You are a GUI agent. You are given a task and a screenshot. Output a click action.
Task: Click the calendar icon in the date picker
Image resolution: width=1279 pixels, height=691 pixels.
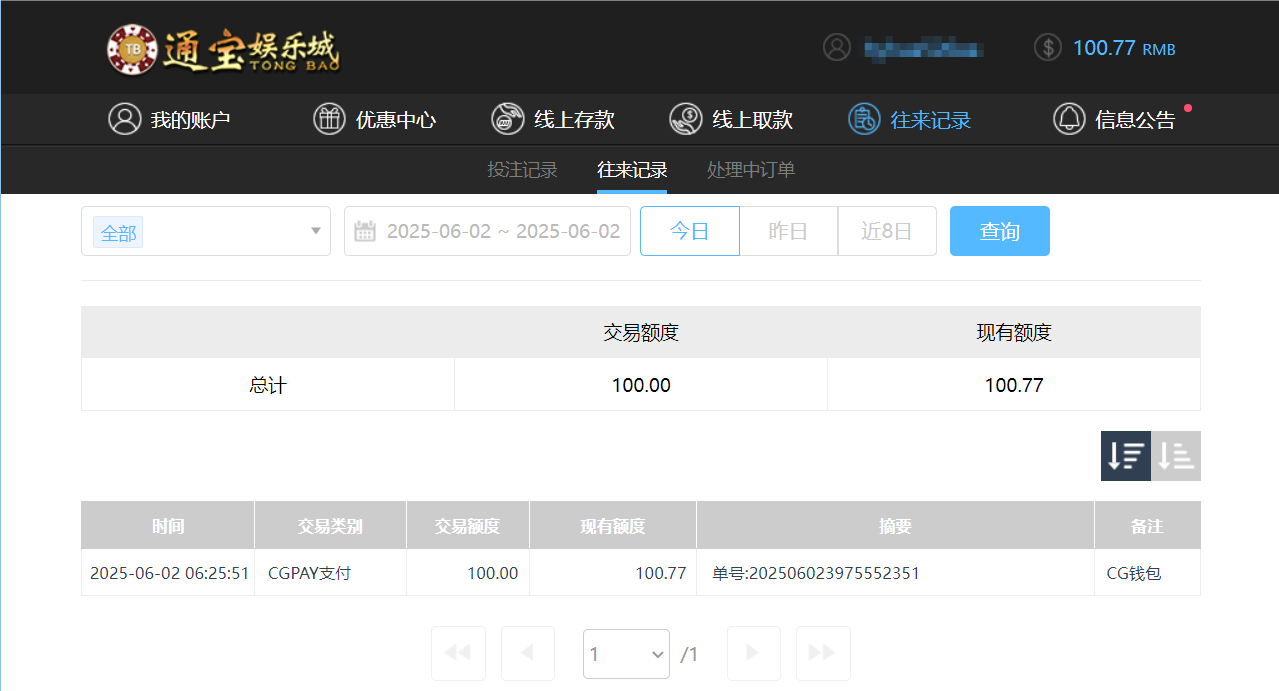[x=364, y=231]
